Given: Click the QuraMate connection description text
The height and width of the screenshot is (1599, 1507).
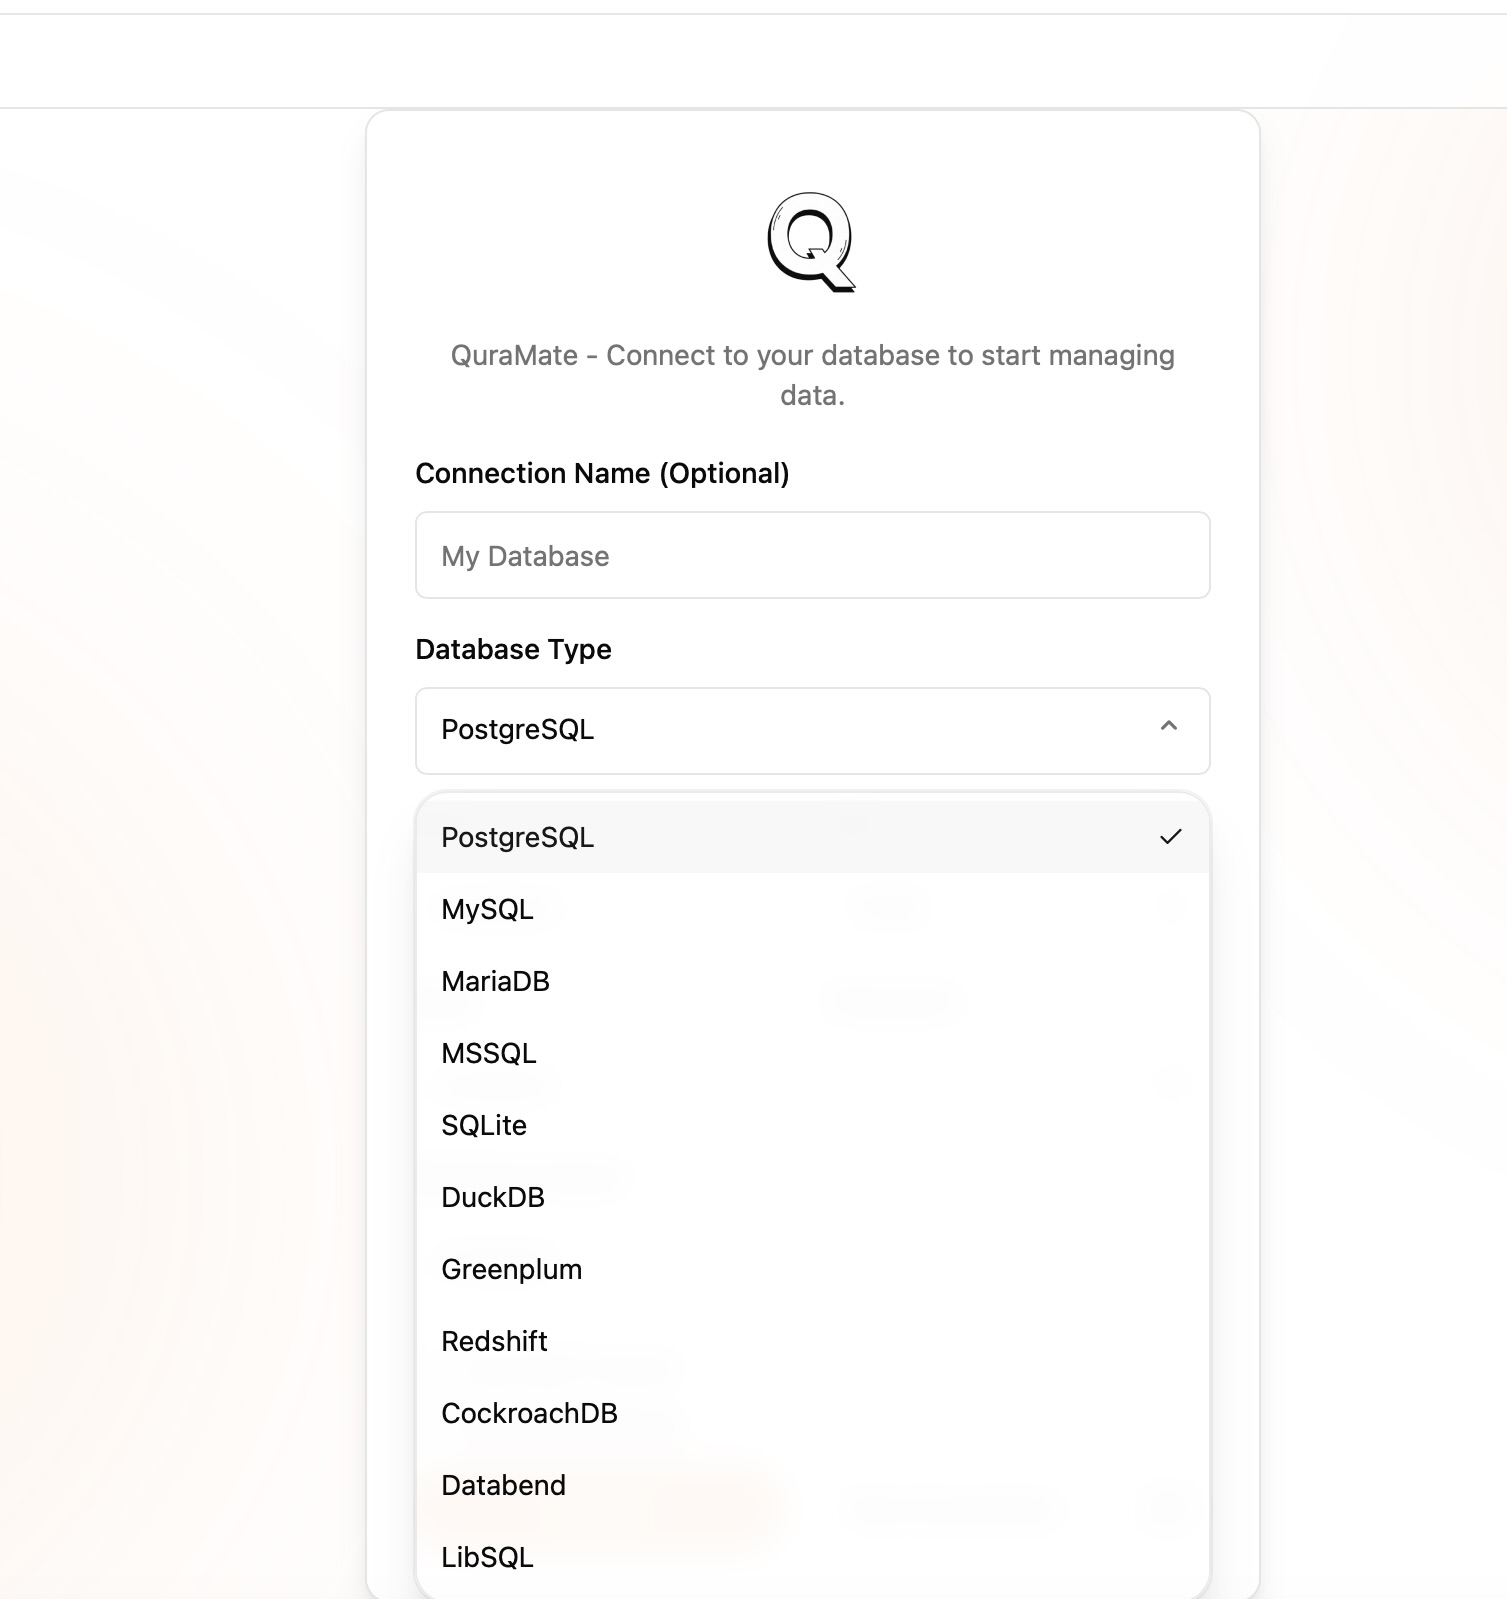Looking at the screenshot, I should pos(810,375).
